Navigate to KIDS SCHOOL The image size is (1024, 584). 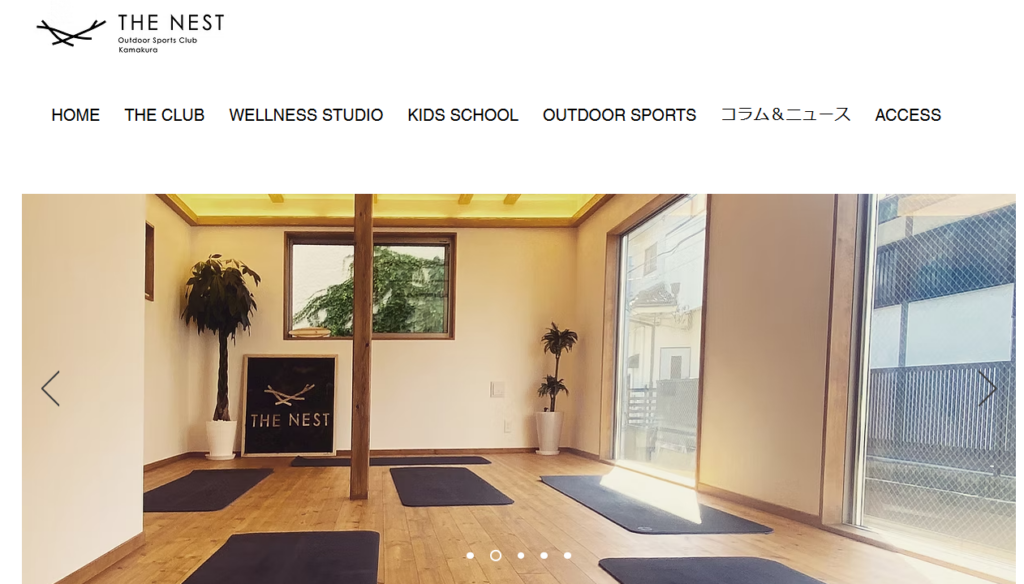click(463, 115)
